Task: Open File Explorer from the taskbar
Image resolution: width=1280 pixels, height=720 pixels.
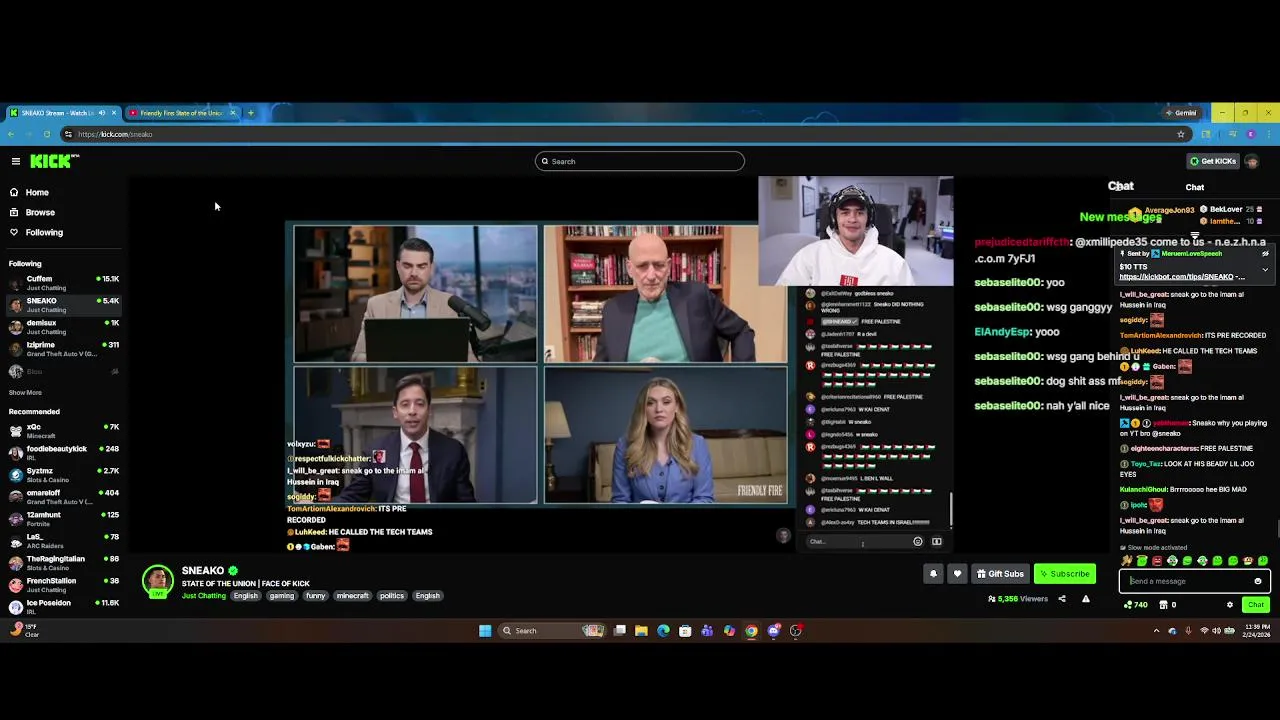Action: [641, 631]
